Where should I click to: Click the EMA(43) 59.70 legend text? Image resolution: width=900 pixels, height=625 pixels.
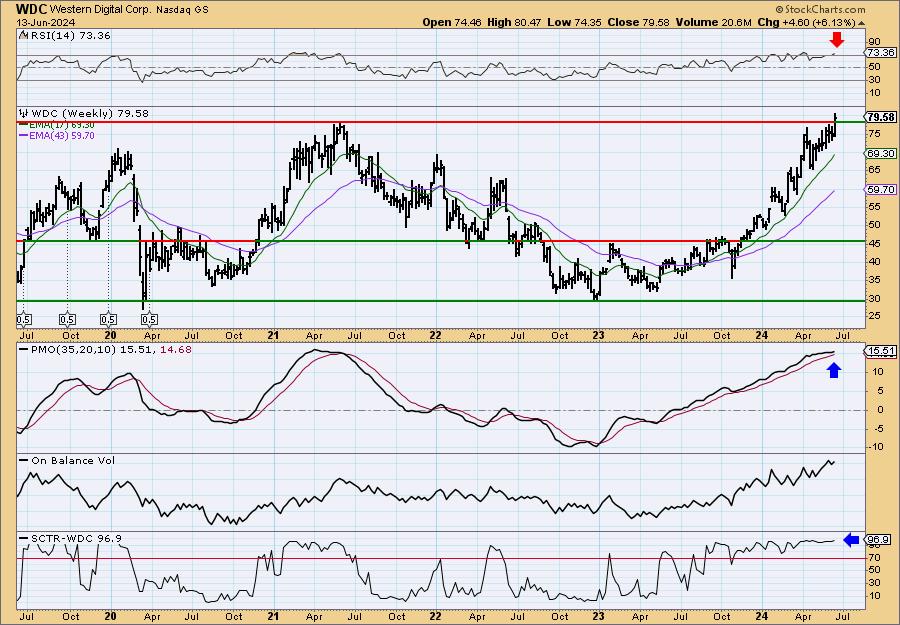(63, 135)
